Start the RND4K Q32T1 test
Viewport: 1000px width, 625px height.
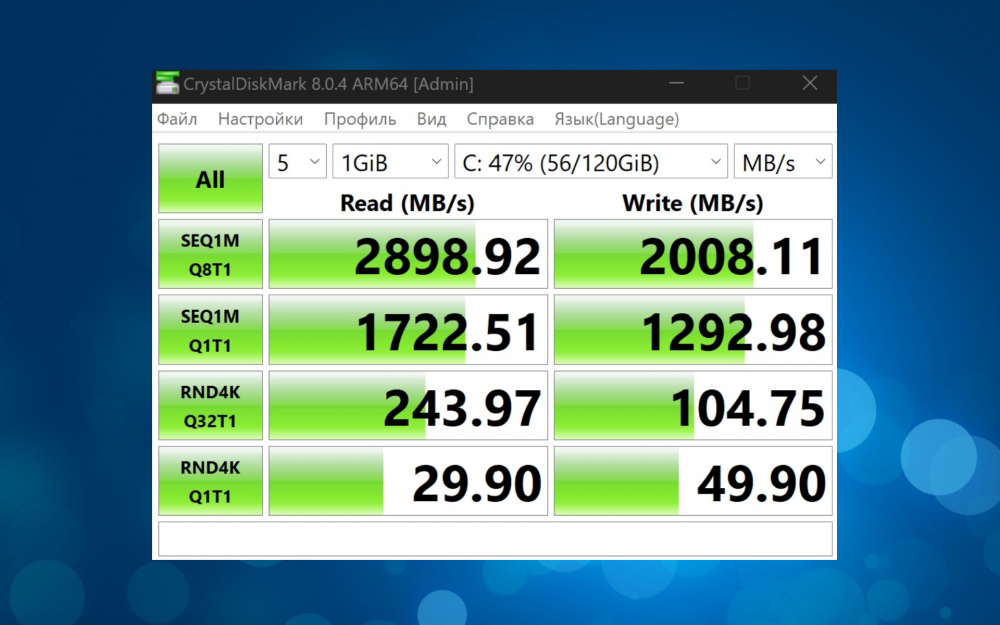pos(210,406)
